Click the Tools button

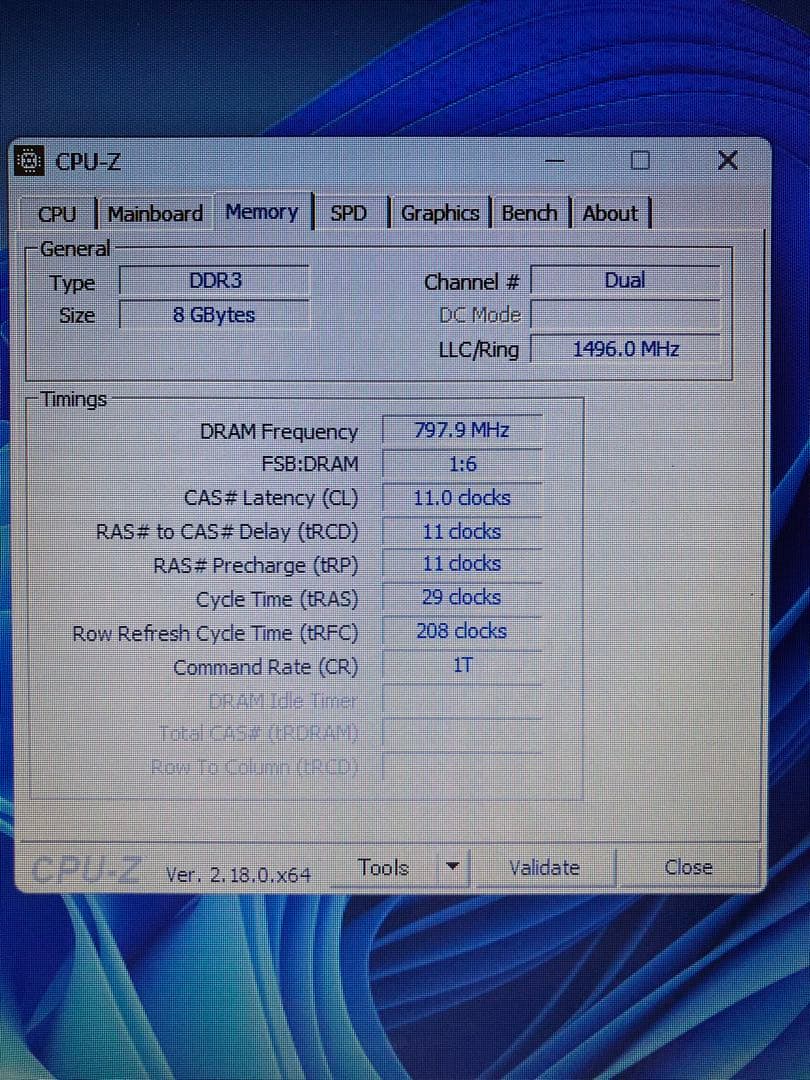point(383,867)
